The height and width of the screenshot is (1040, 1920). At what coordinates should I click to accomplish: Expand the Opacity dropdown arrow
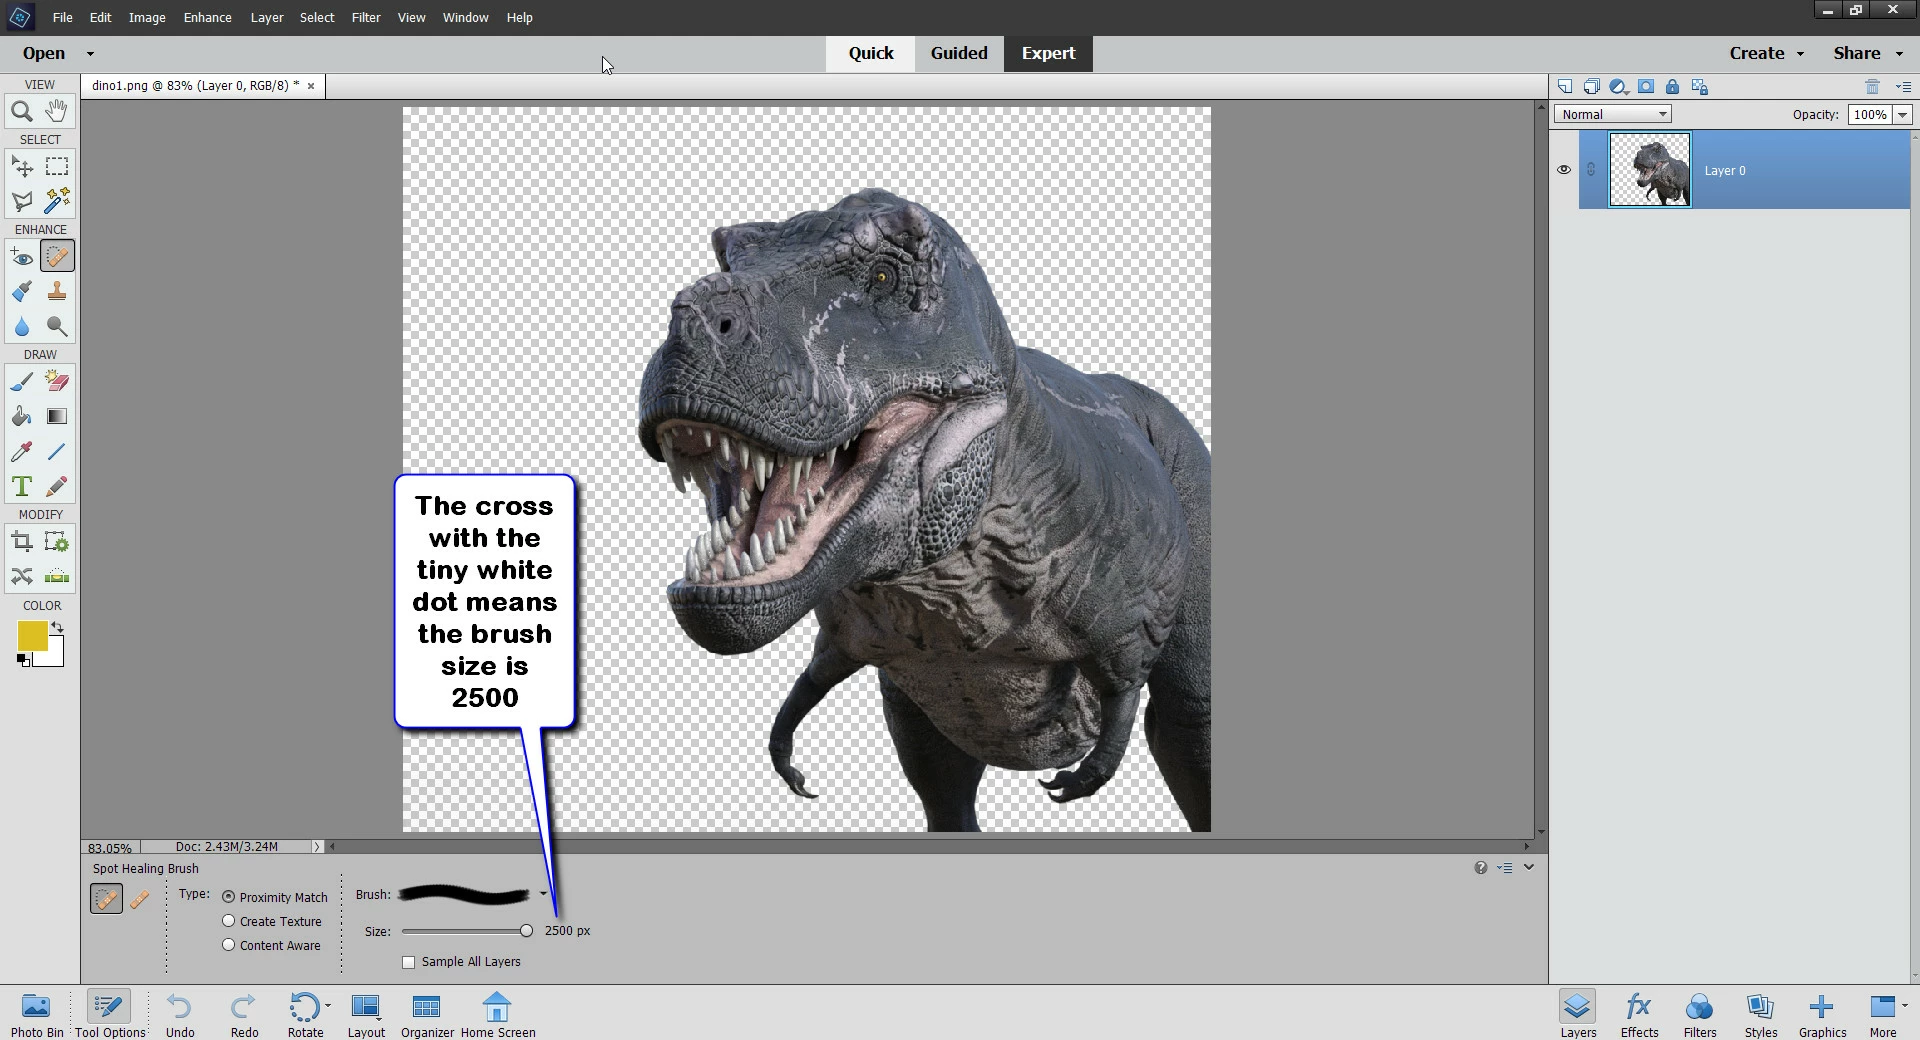1902,115
